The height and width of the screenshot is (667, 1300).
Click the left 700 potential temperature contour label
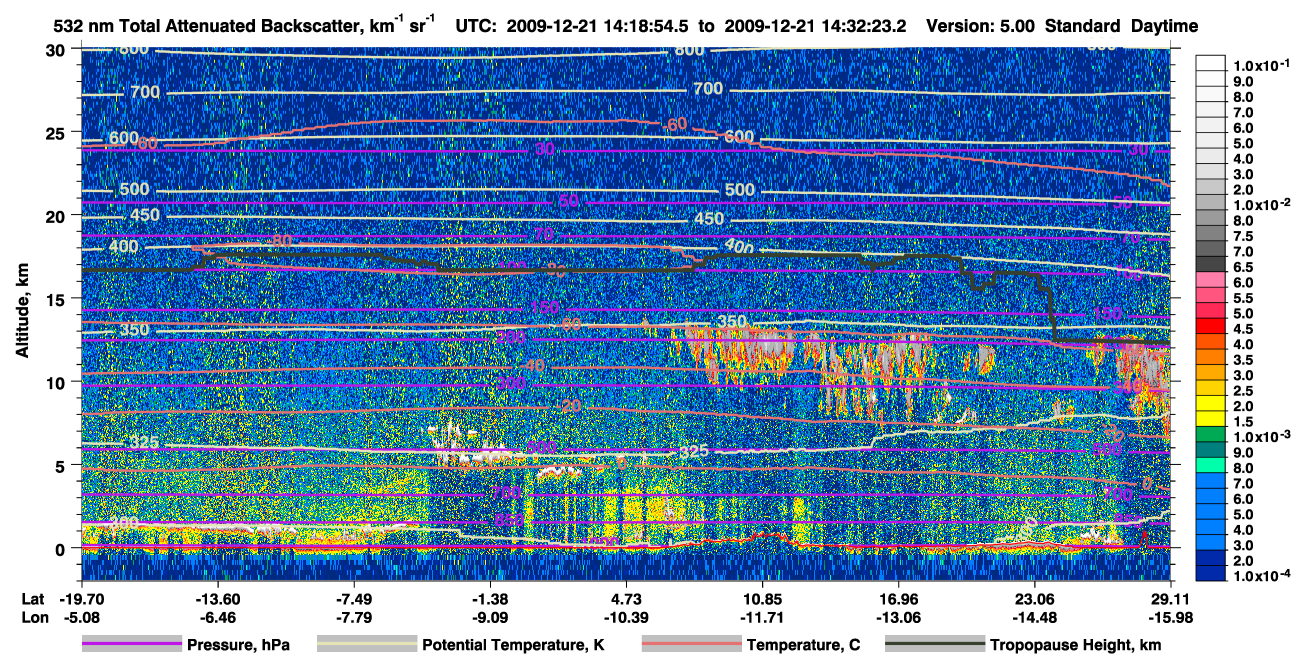click(145, 93)
